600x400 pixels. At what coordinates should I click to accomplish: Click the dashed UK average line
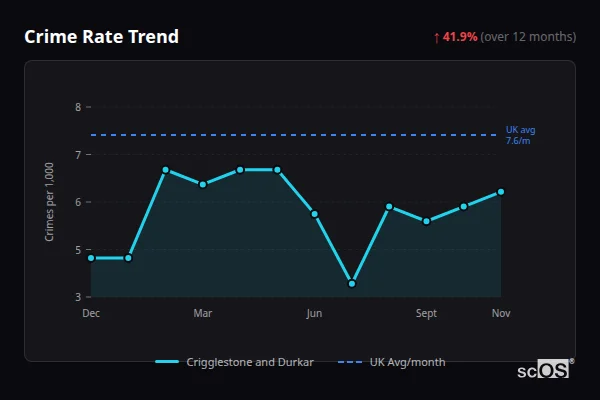[293, 135]
